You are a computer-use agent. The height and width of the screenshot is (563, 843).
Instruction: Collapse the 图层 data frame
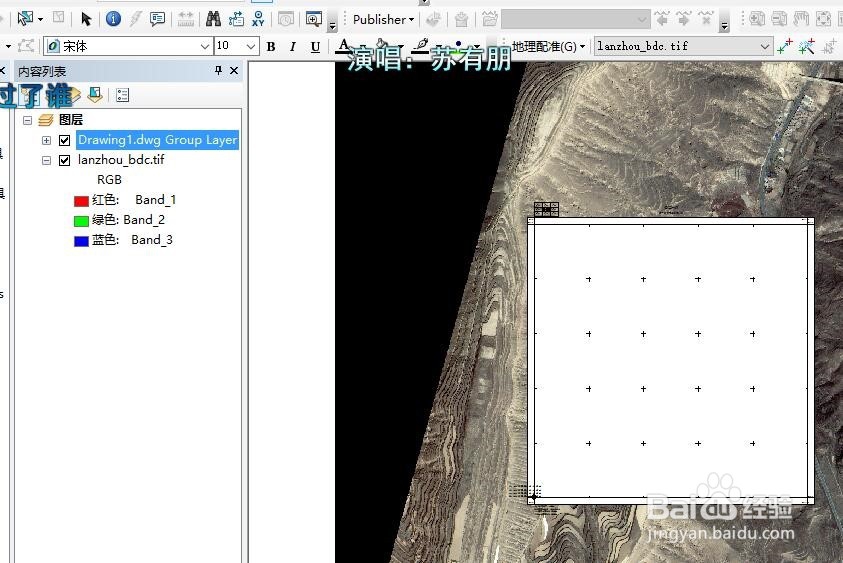(27, 120)
